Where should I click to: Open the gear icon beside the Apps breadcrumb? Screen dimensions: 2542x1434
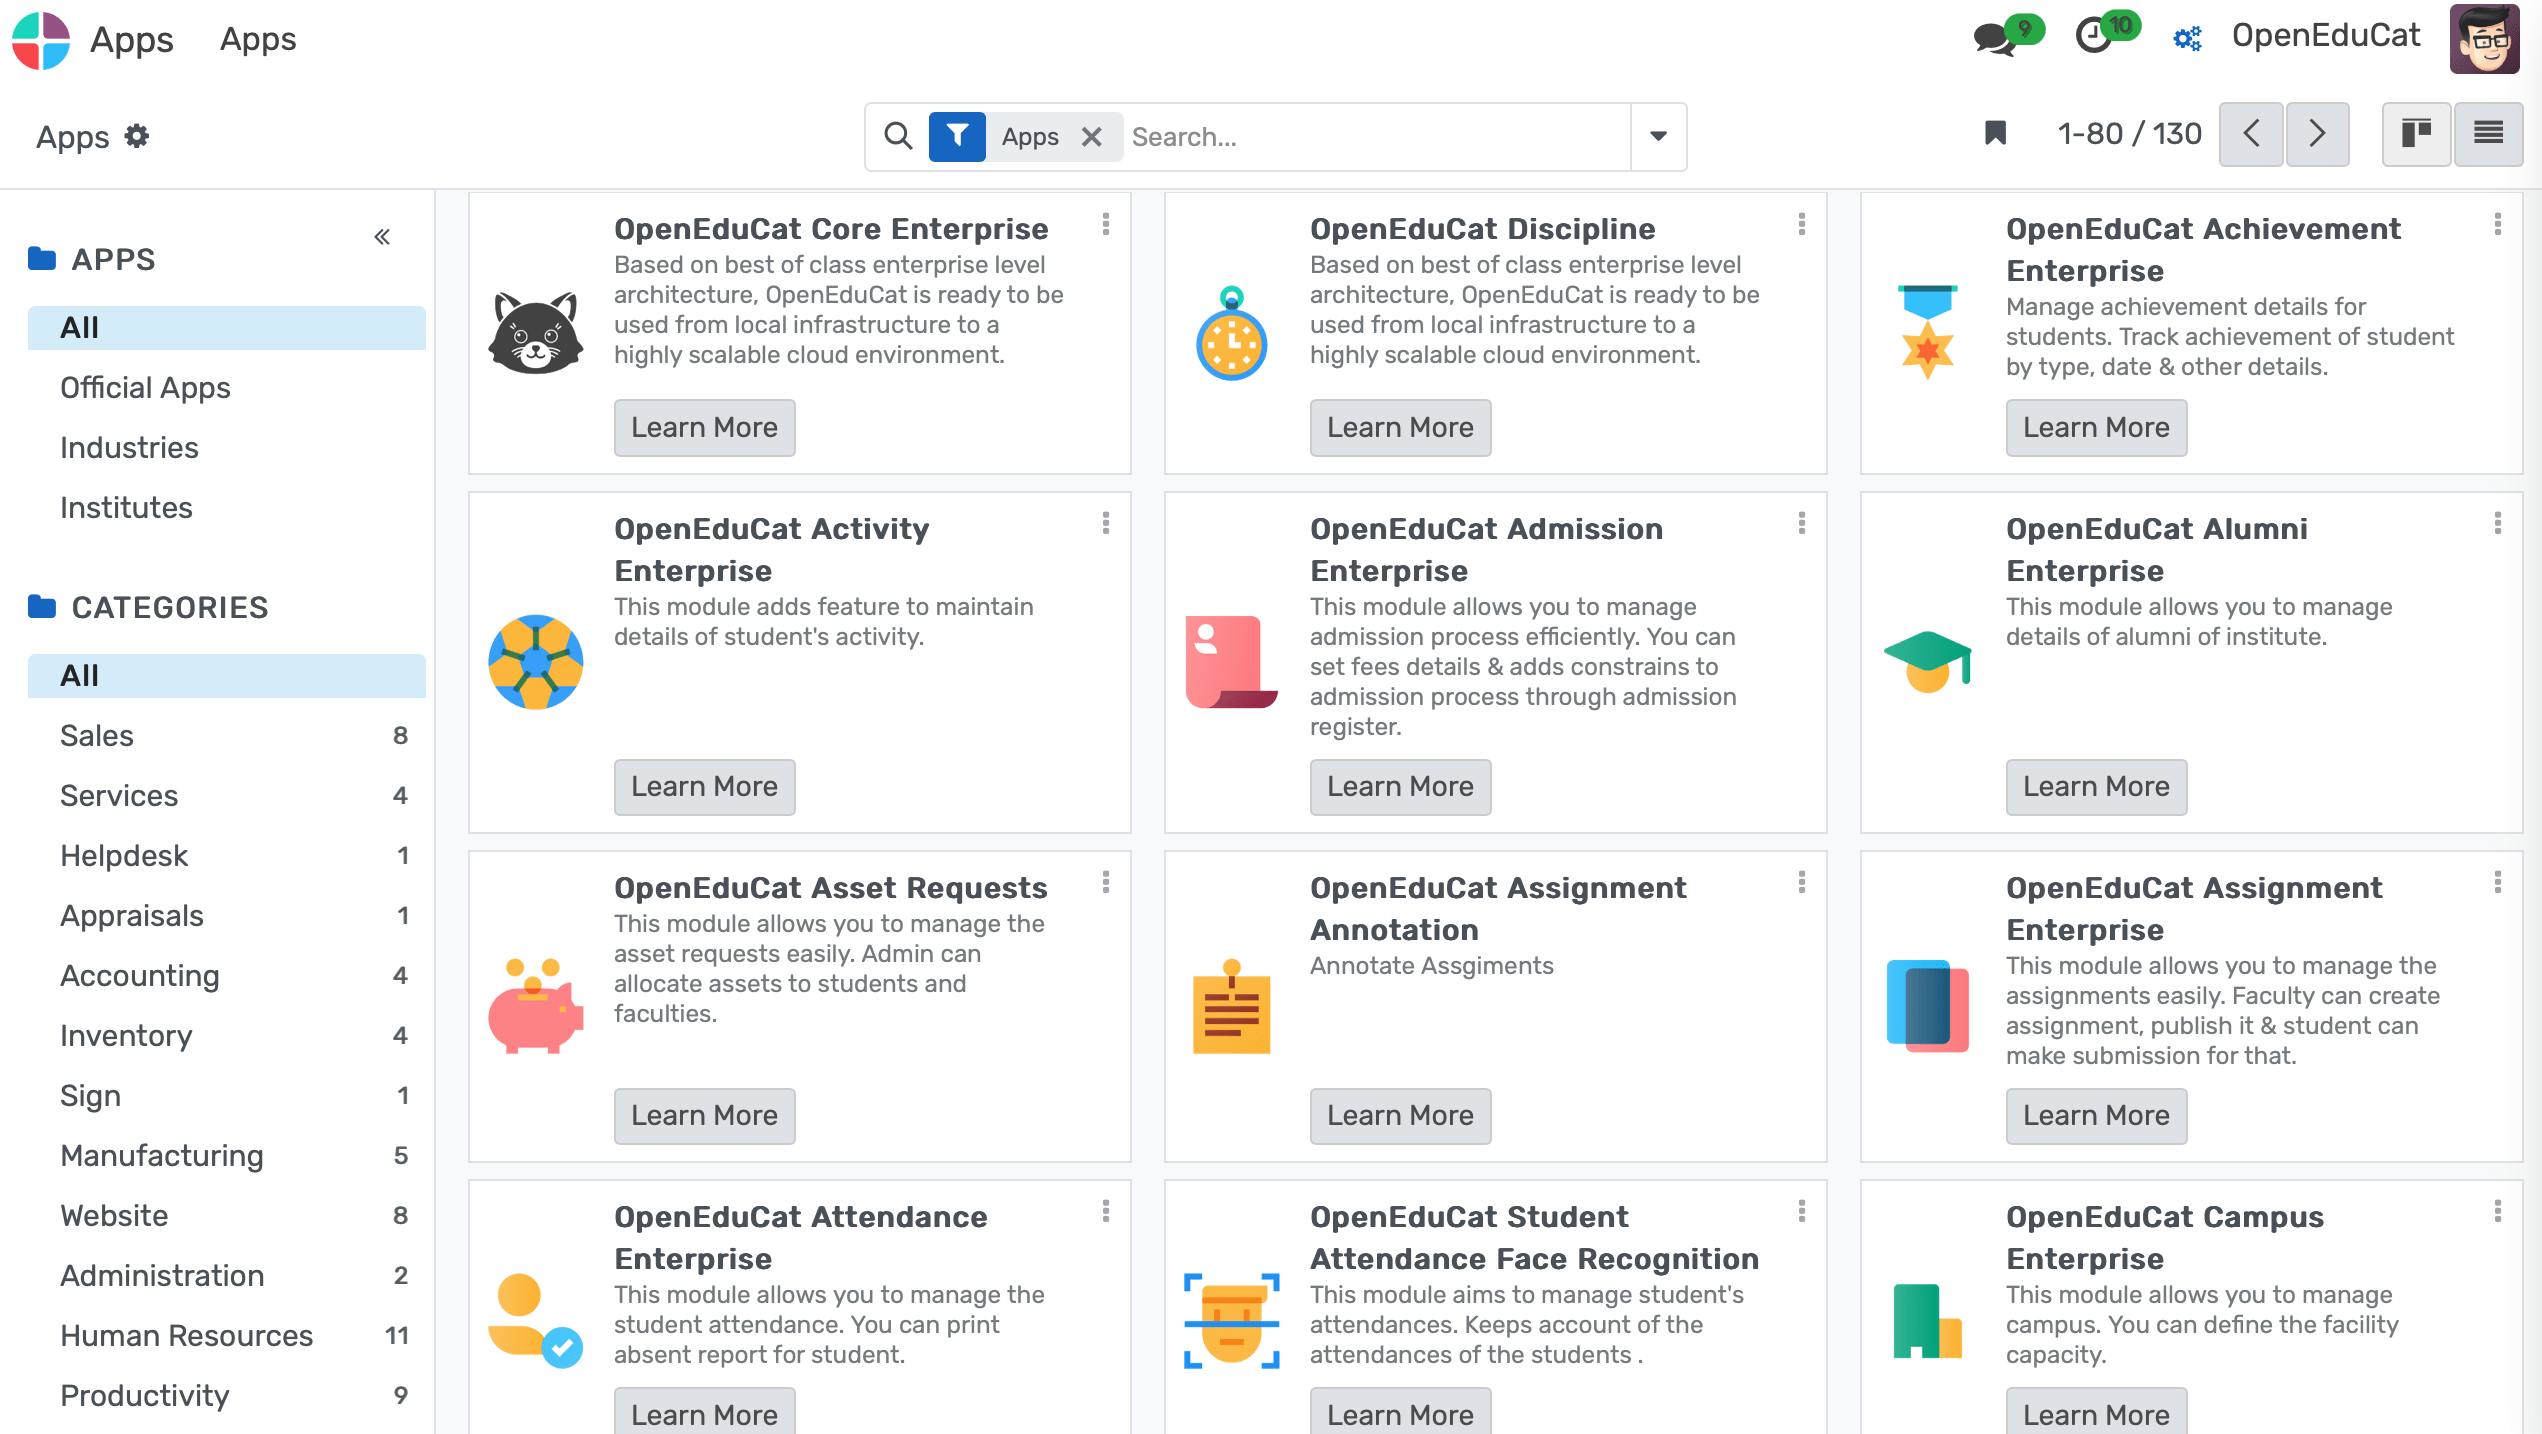click(137, 137)
